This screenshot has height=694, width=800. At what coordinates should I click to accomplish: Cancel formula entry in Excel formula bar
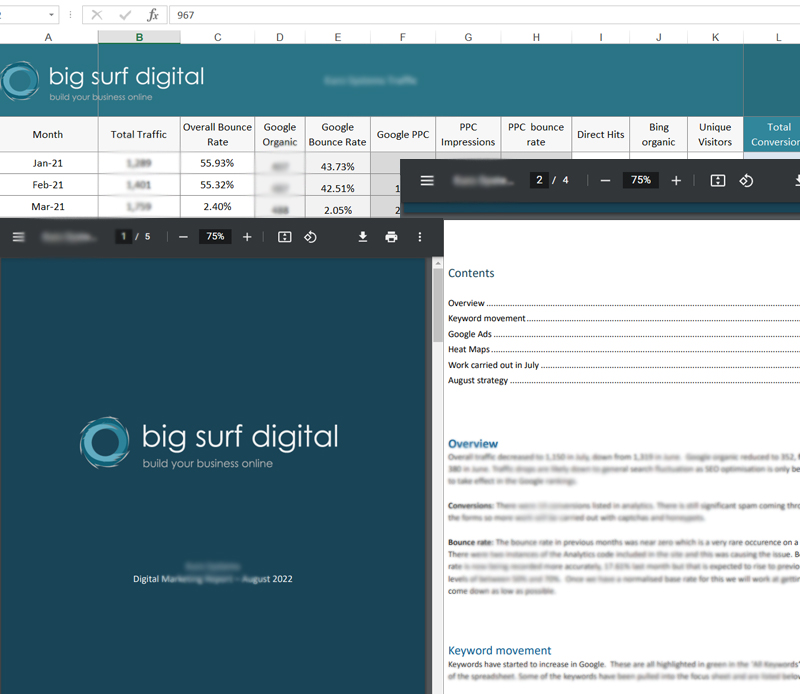coord(96,15)
